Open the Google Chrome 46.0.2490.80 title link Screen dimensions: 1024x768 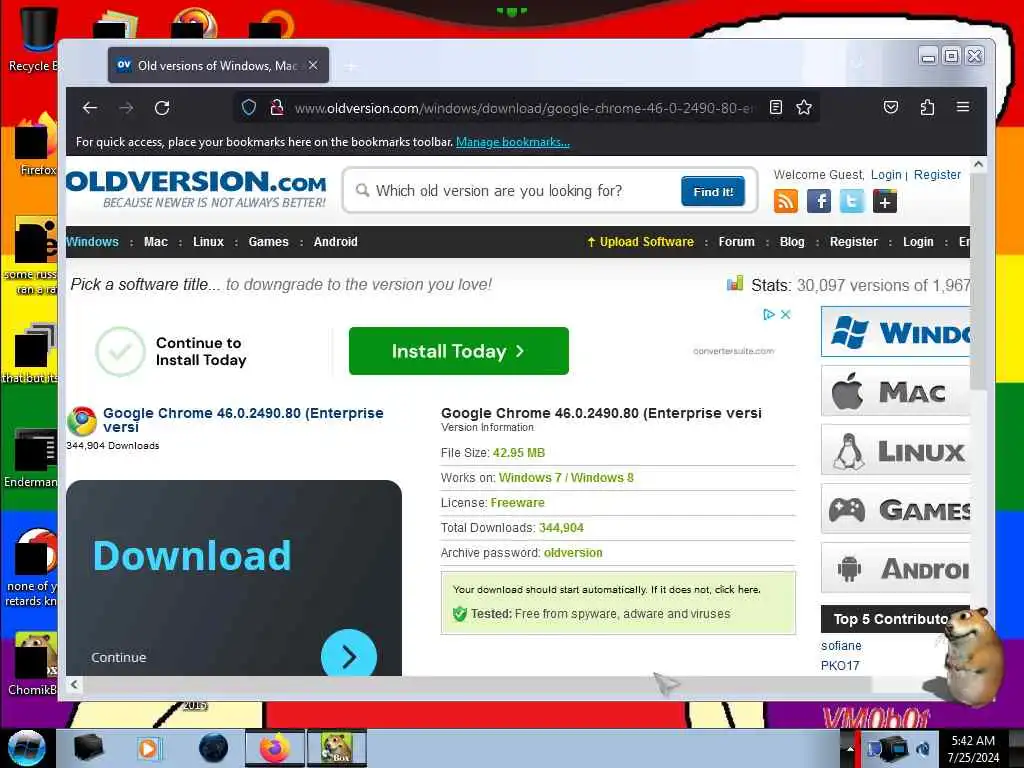pyautogui.click(x=243, y=419)
